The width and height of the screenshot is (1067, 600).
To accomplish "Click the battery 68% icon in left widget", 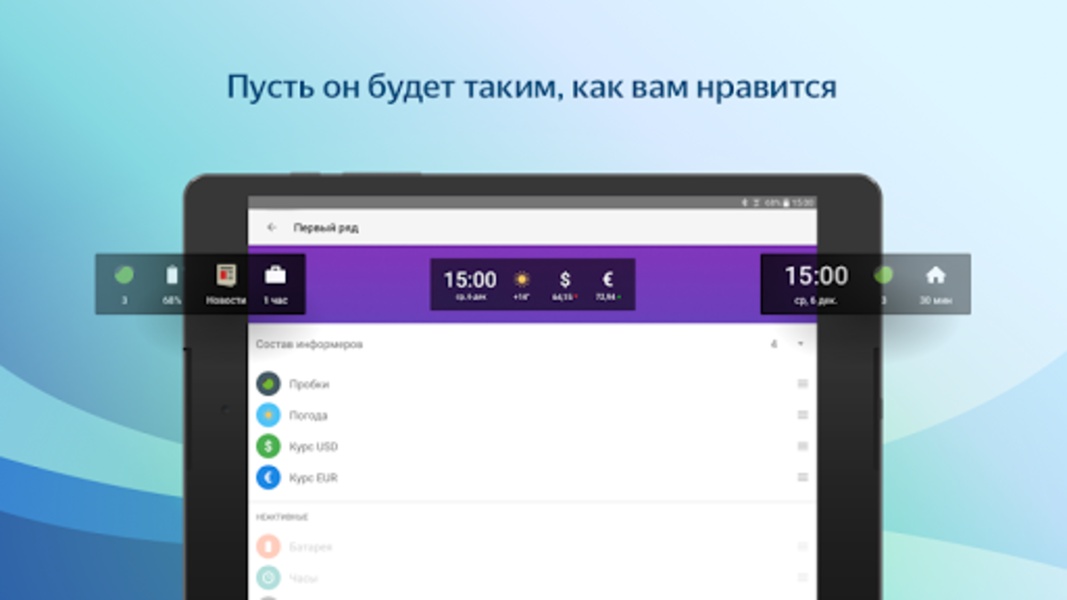I will [x=172, y=276].
